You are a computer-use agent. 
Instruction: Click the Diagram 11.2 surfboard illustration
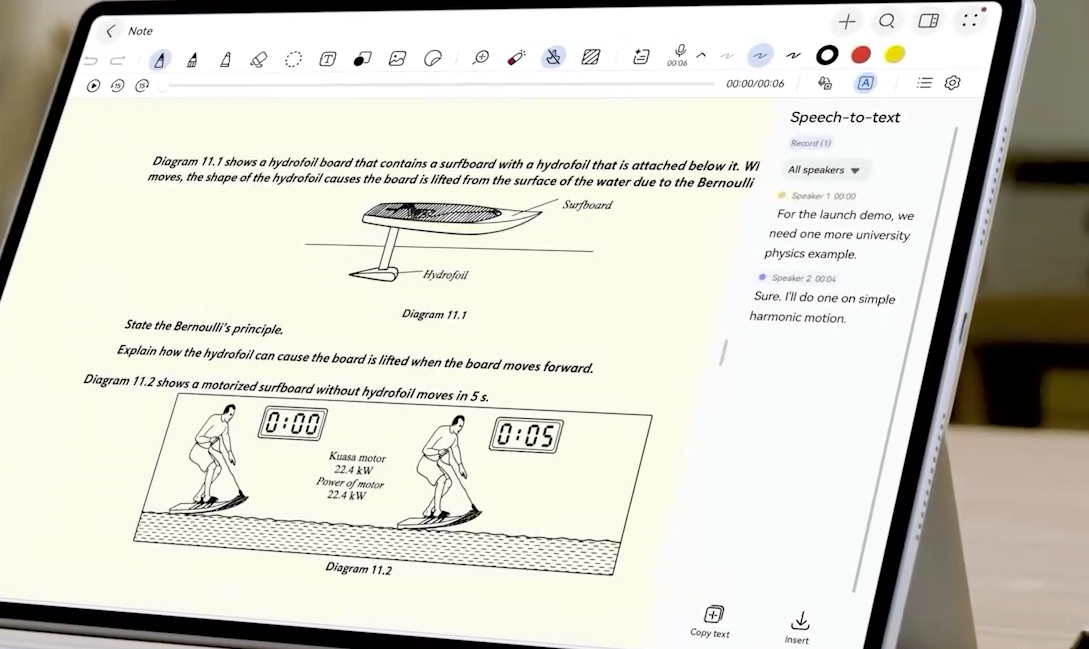392,483
